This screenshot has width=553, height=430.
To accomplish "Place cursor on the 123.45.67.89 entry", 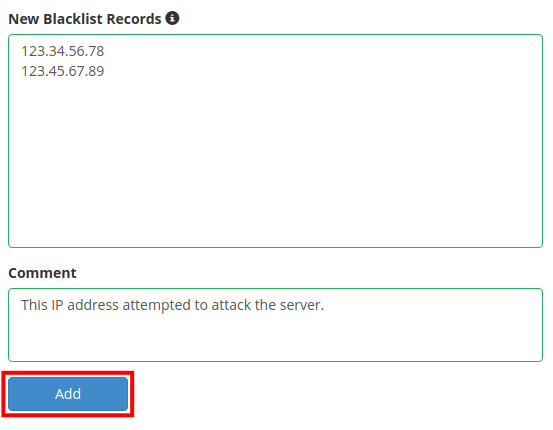I will point(63,71).
